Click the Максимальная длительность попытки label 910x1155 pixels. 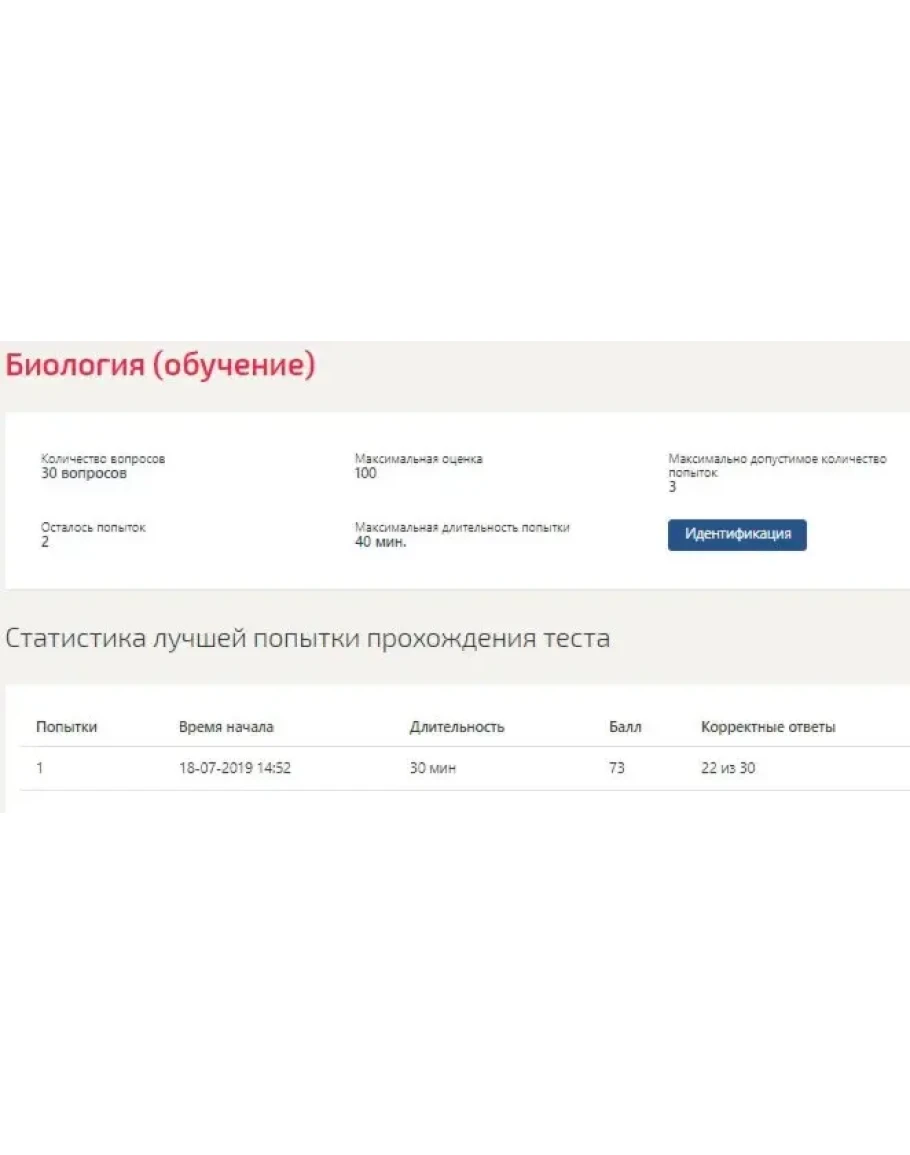[x=462, y=527]
